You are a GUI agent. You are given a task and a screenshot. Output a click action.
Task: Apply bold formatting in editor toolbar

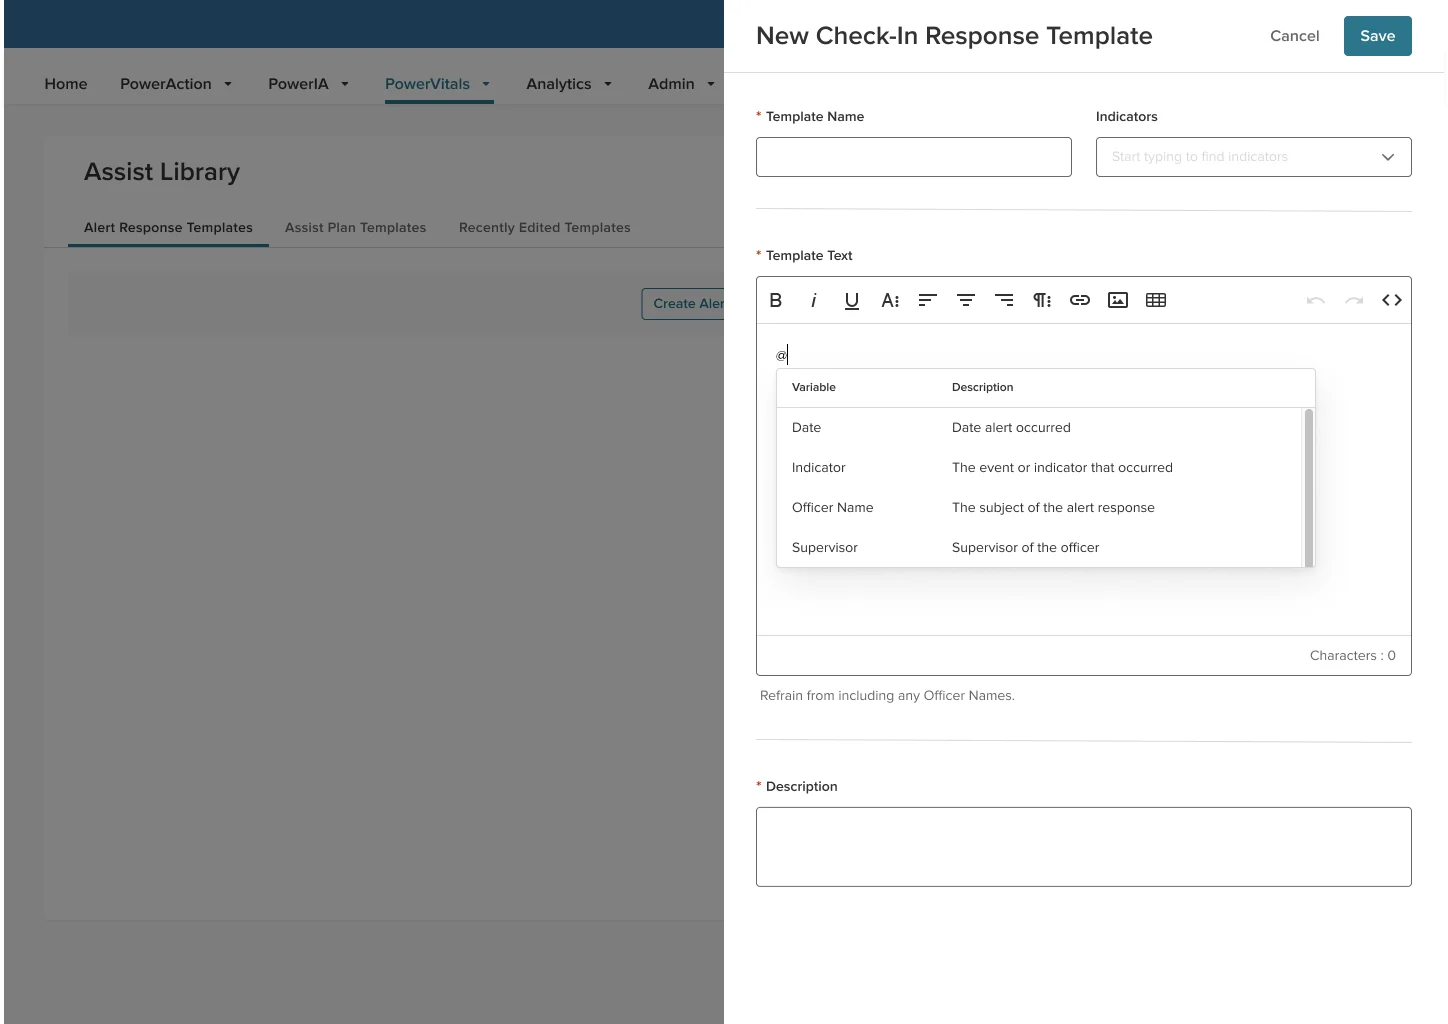pyautogui.click(x=776, y=300)
